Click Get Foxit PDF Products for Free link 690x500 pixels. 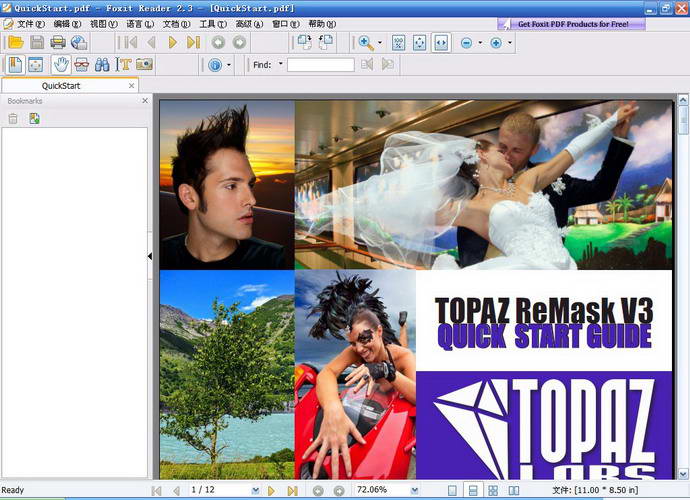click(572, 24)
